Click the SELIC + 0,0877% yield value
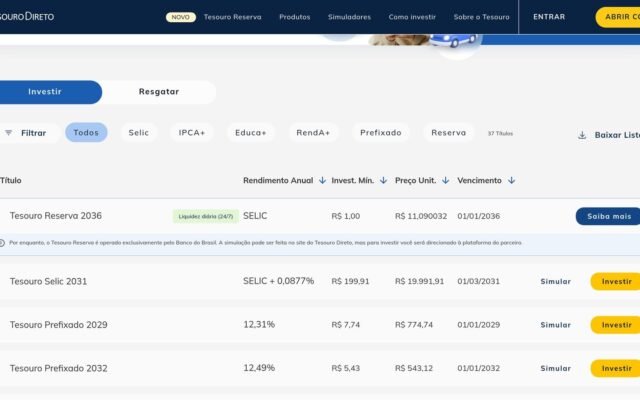The image size is (640, 400). [x=278, y=281]
